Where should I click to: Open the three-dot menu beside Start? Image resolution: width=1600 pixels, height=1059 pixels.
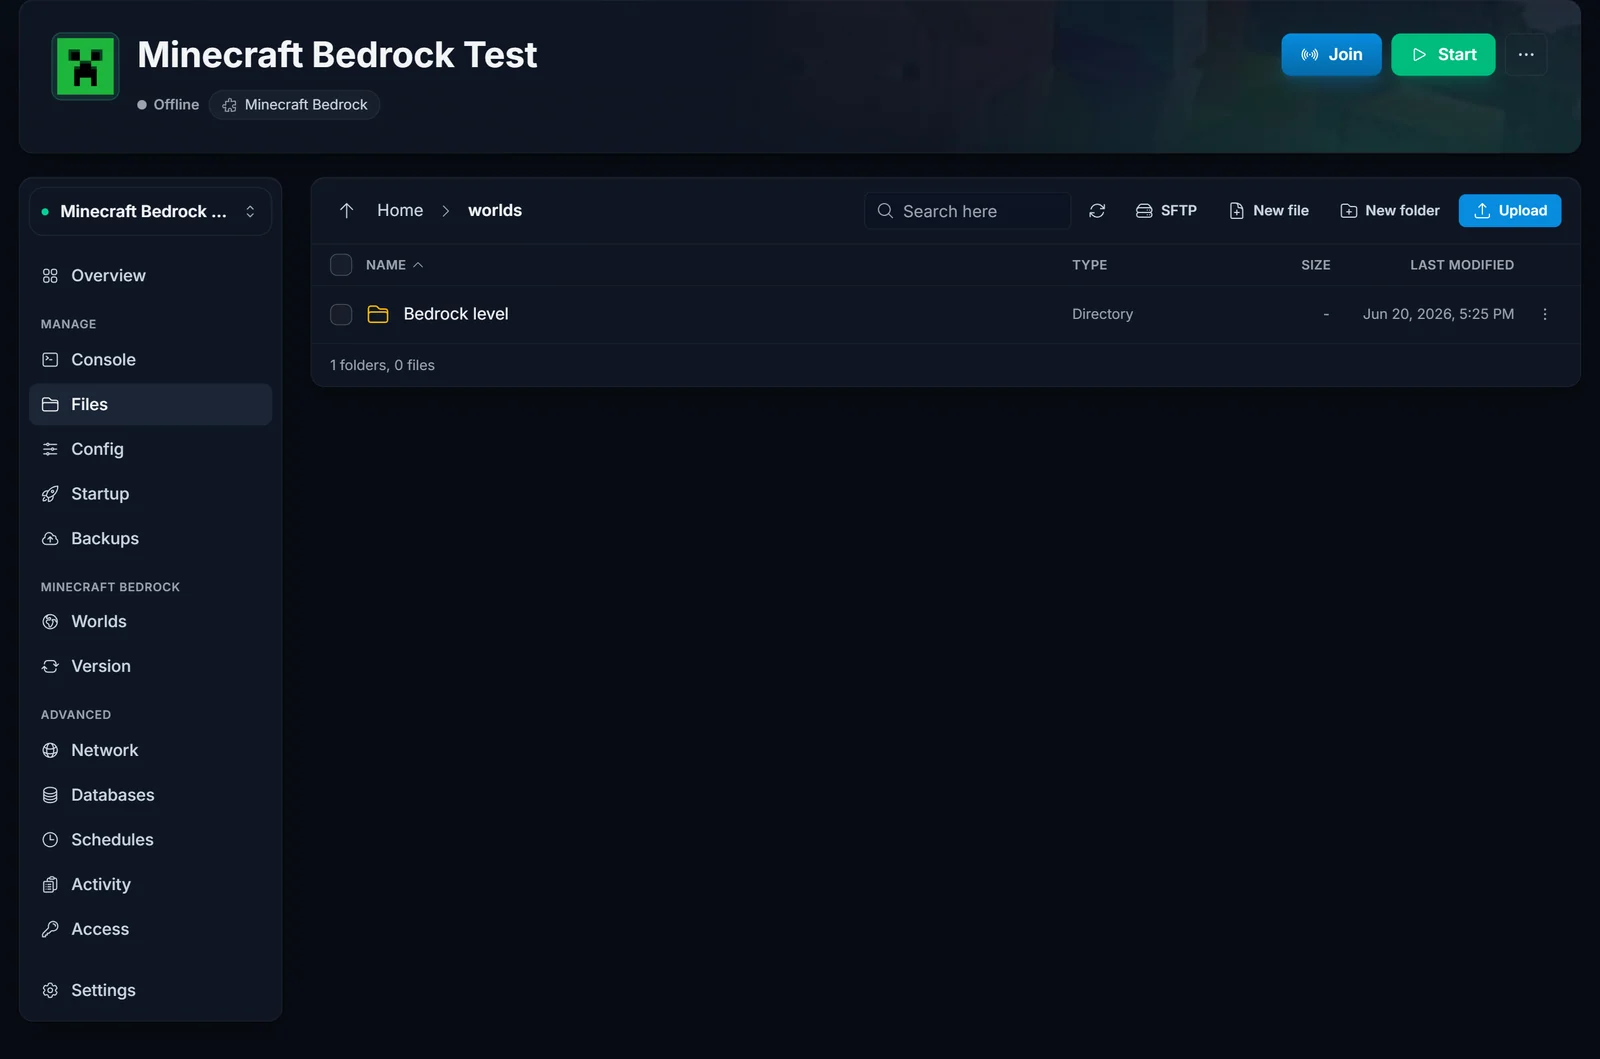[x=1526, y=55]
